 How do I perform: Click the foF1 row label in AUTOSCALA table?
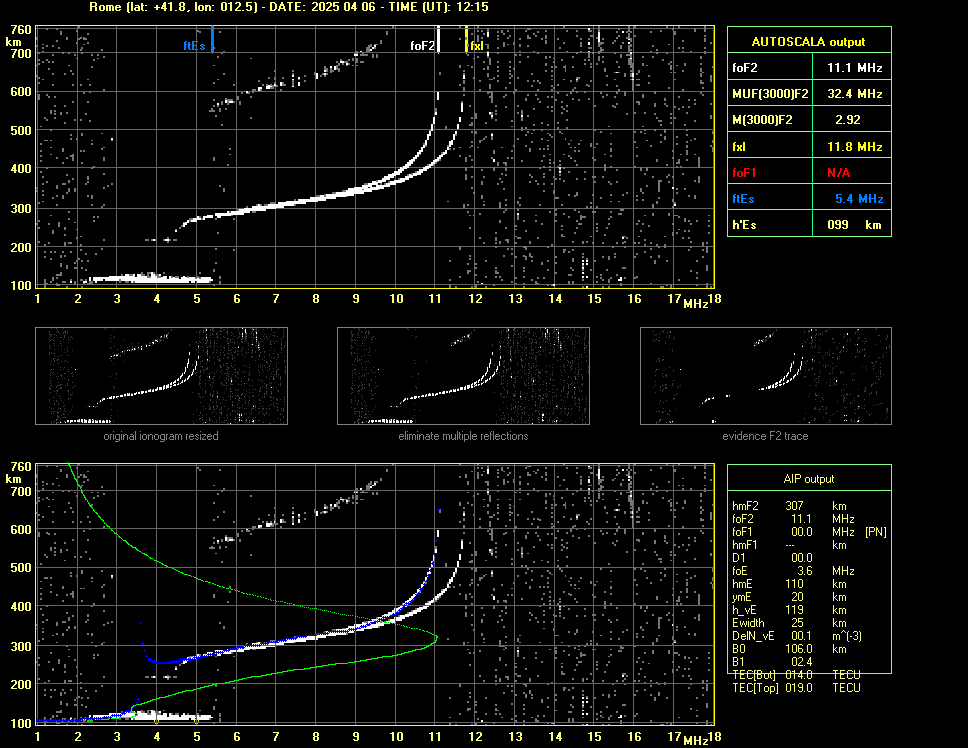coord(745,173)
